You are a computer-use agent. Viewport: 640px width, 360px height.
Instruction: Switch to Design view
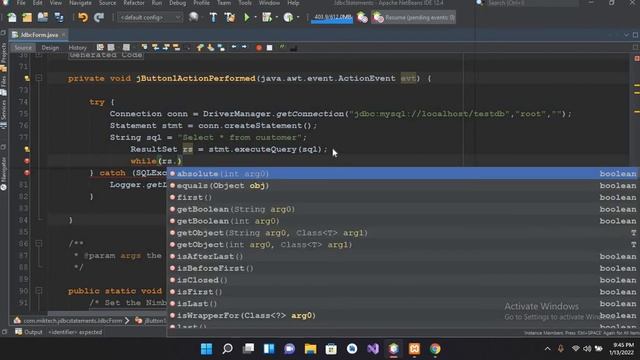point(50,48)
